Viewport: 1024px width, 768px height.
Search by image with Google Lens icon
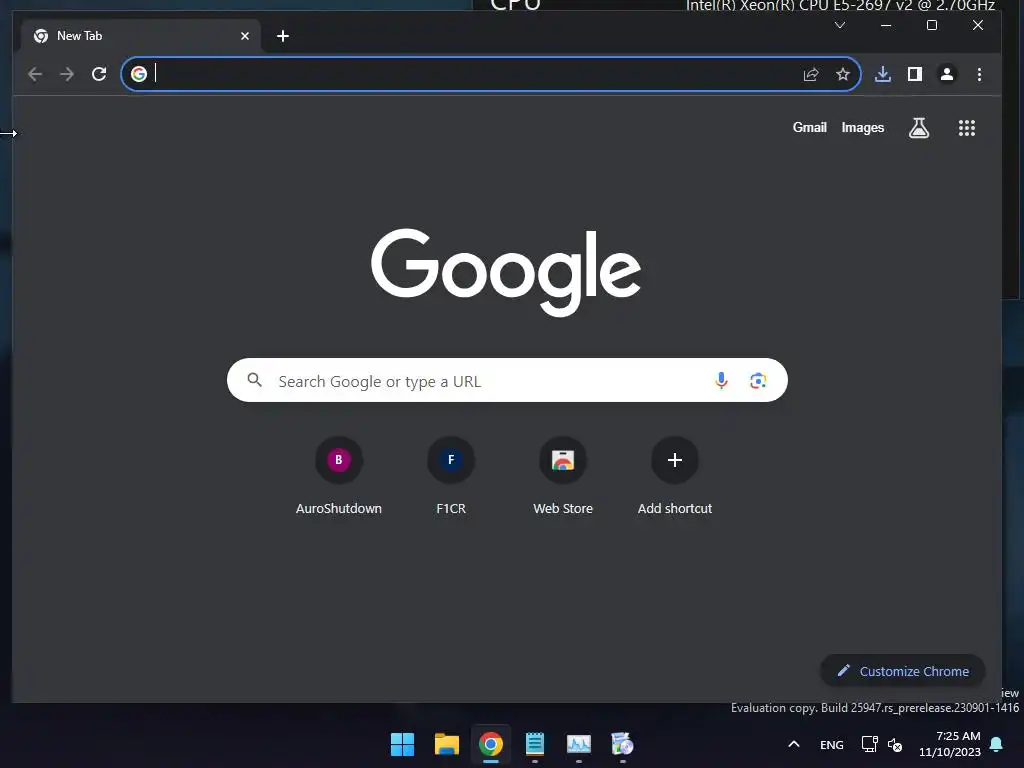coord(758,381)
